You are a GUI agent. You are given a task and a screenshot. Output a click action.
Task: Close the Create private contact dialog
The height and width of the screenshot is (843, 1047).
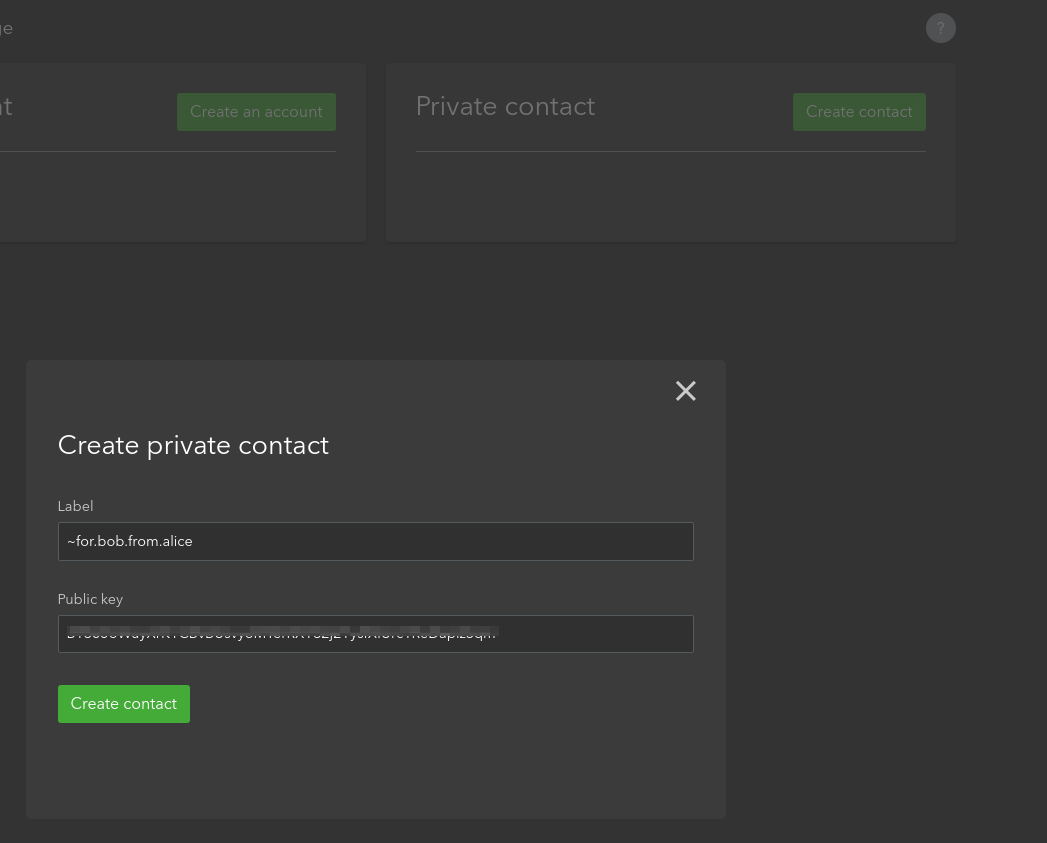(x=686, y=391)
